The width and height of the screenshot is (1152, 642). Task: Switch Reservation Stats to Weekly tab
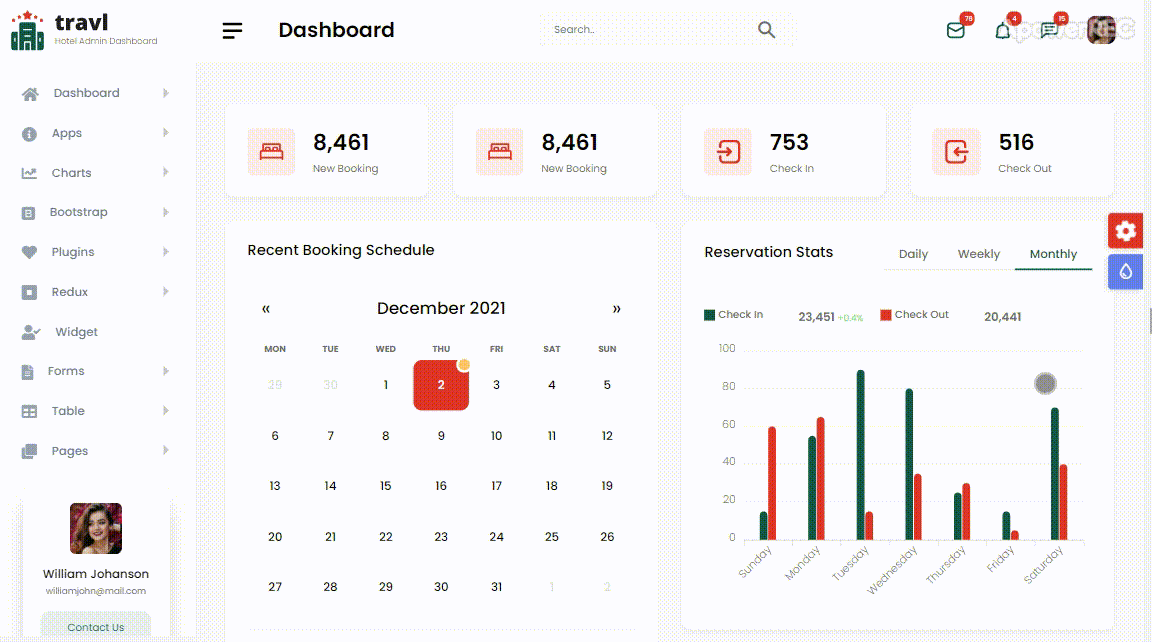(x=978, y=254)
